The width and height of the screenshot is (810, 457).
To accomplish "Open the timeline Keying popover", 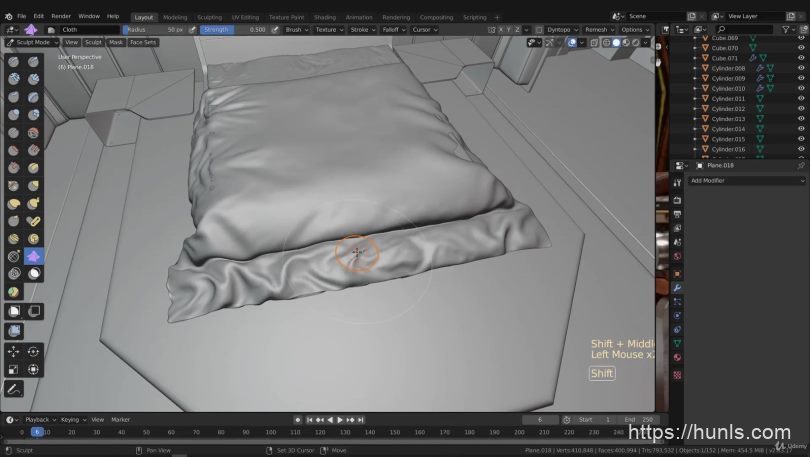I will (x=72, y=420).
